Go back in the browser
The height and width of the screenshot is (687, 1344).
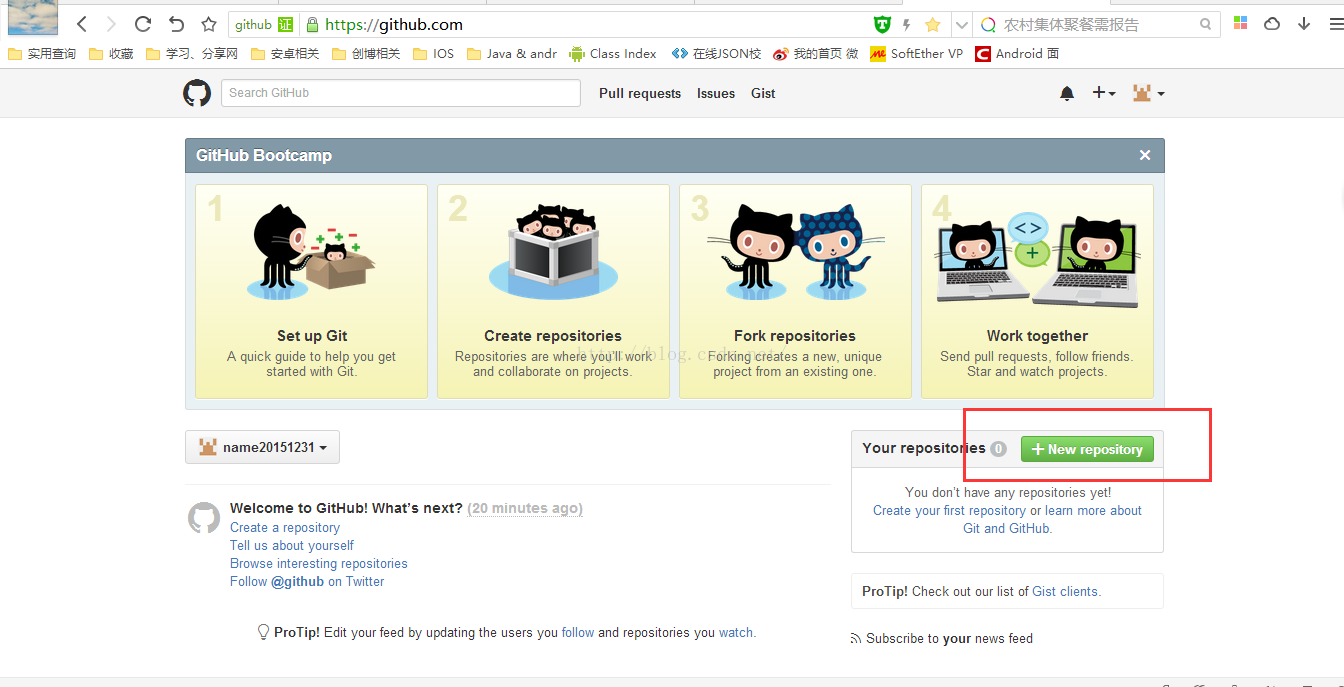click(82, 24)
